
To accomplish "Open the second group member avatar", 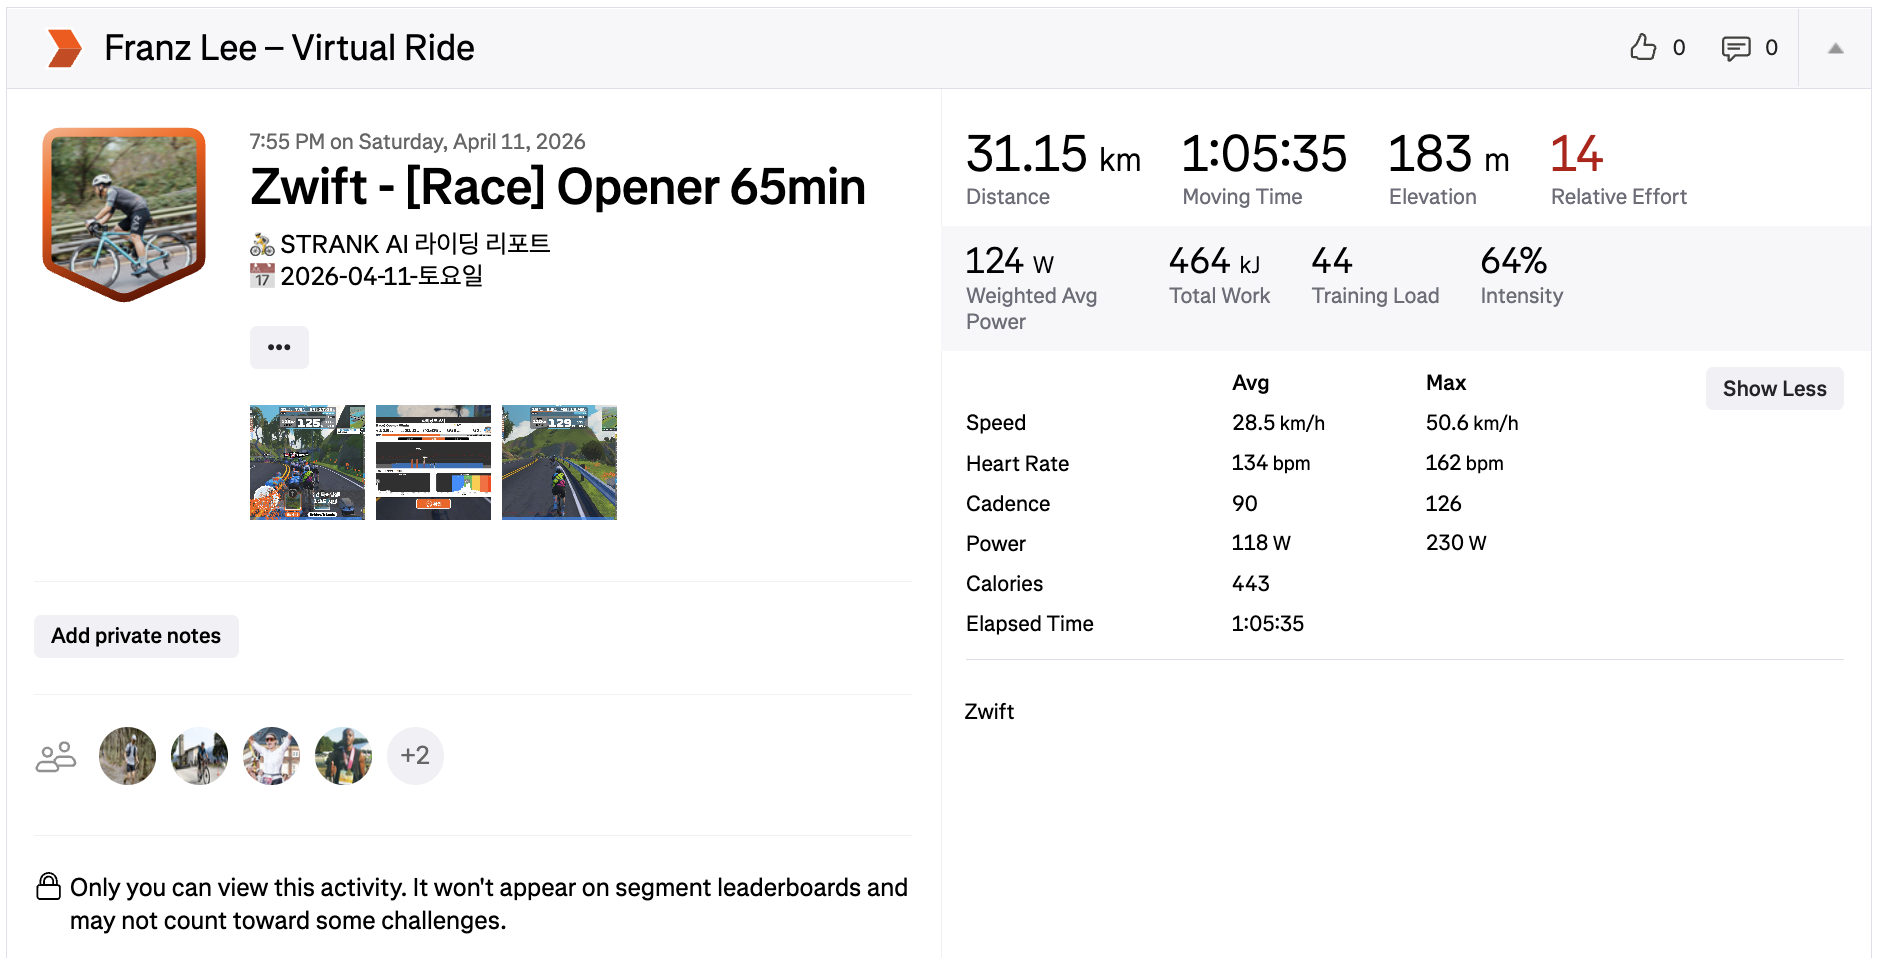I will tap(200, 756).
